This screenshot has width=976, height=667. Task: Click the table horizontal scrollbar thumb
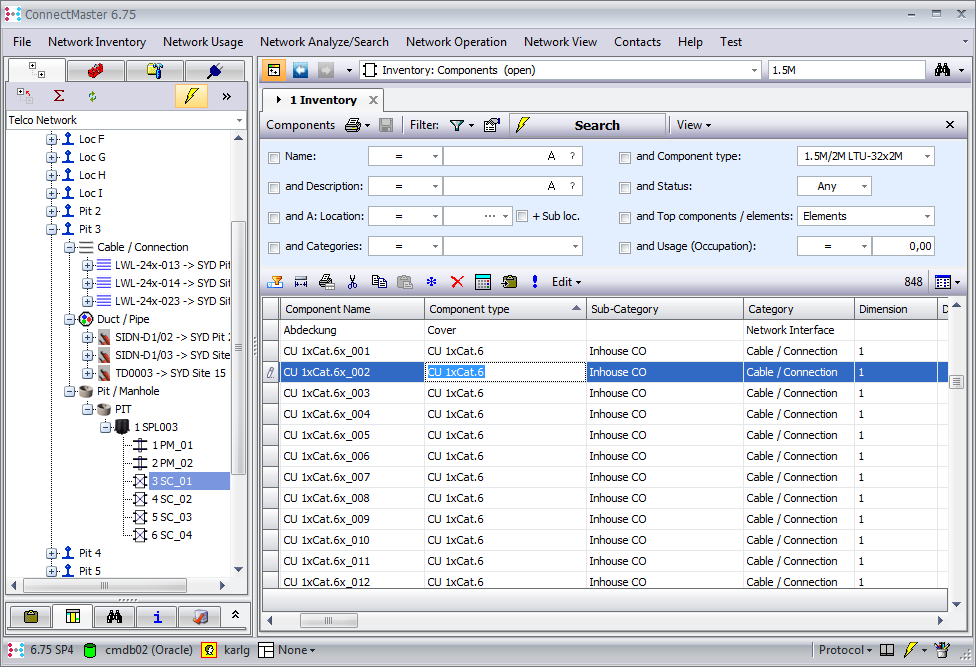coord(329,620)
